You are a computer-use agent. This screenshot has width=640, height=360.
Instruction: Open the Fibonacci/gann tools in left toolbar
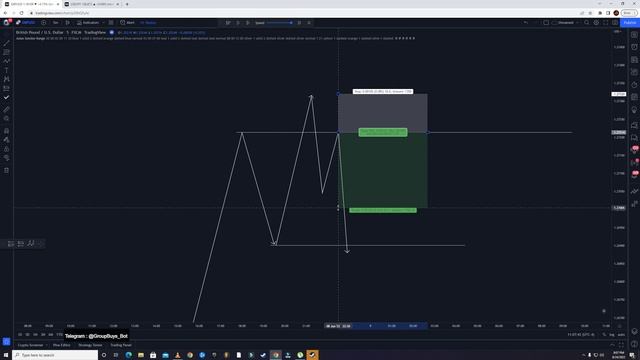pos(7,52)
